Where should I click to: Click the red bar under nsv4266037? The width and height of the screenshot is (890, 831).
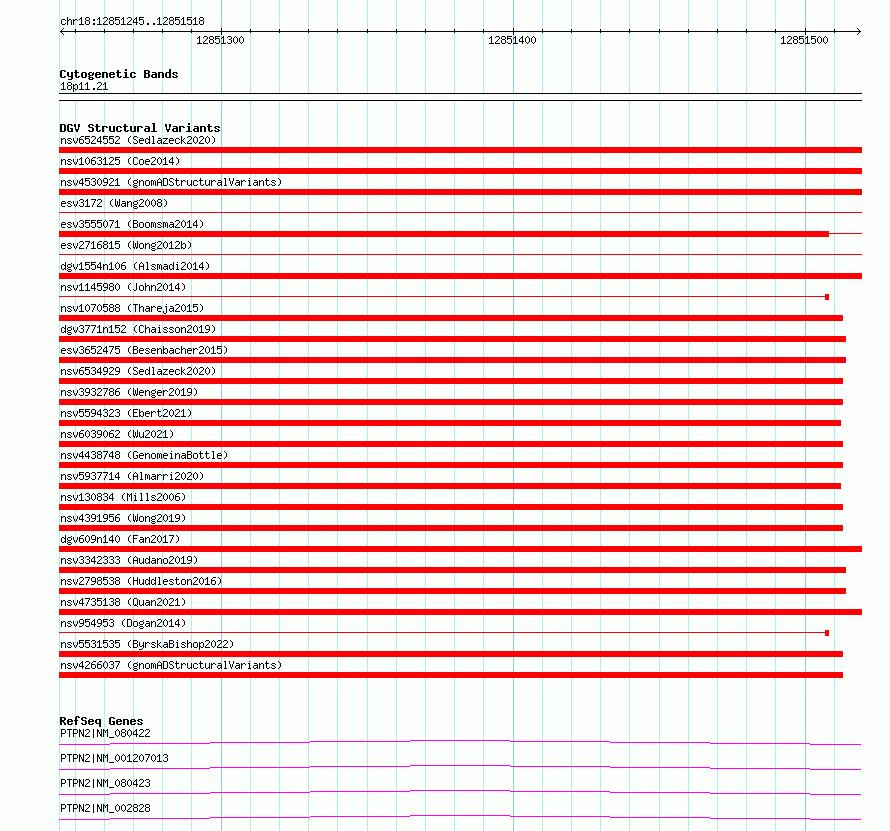[451, 675]
